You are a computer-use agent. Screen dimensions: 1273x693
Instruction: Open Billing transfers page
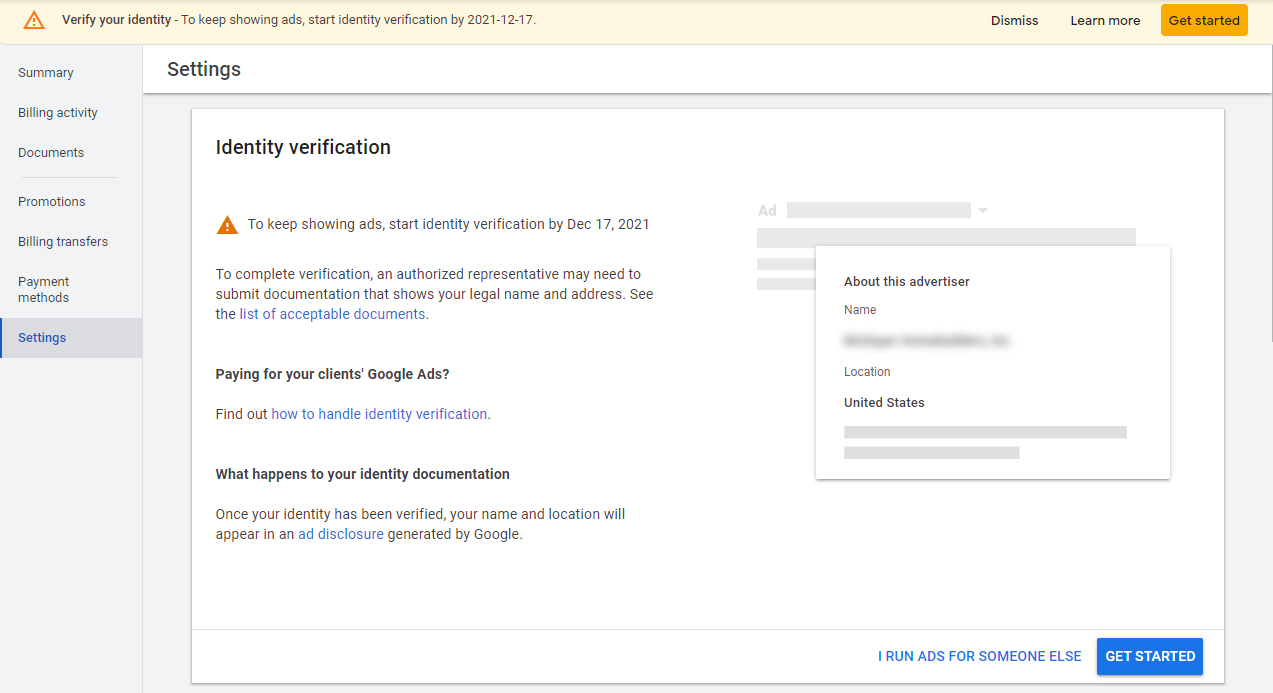tap(63, 242)
